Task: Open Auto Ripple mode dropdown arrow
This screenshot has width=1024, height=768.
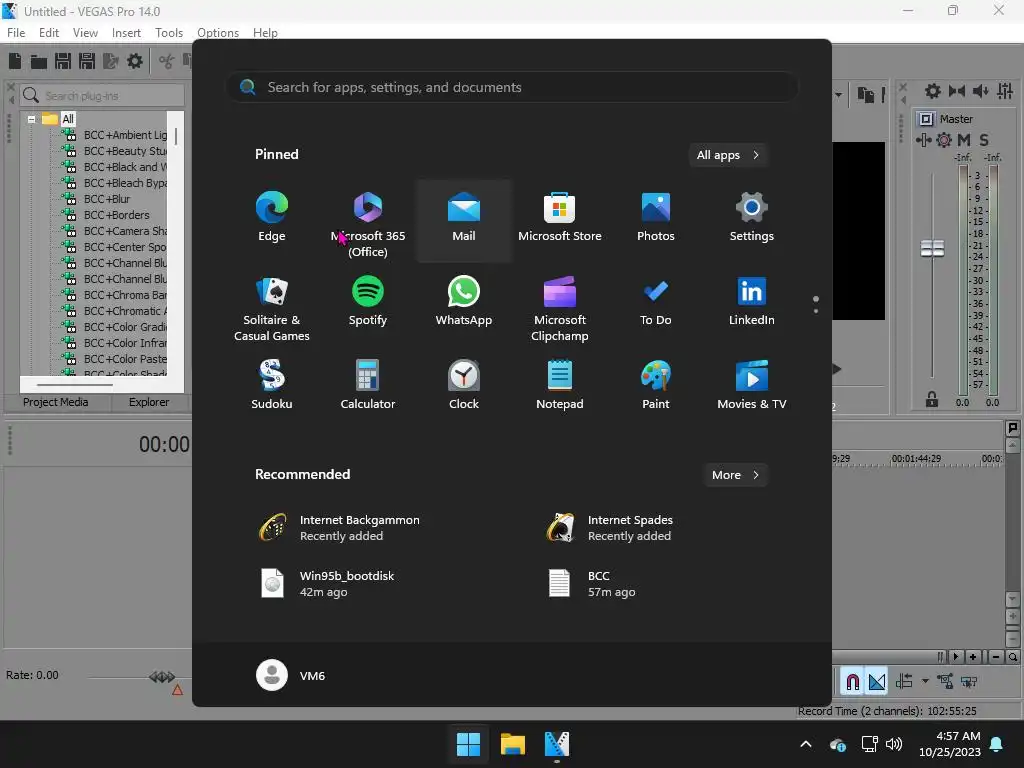Action: pyautogui.click(x=925, y=681)
